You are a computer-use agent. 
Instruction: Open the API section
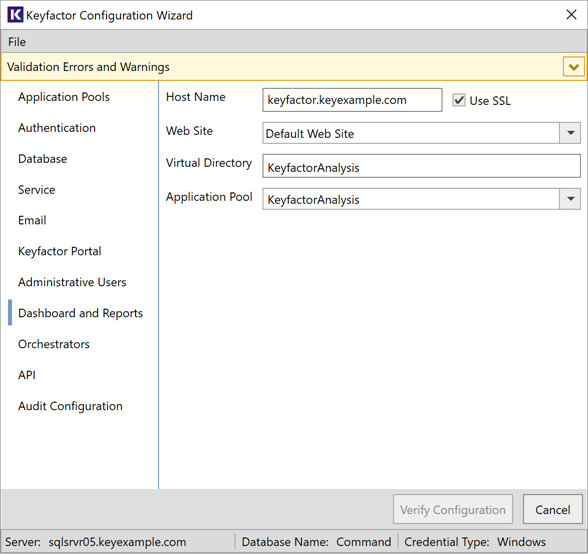pyautogui.click(x=27, y=375)
